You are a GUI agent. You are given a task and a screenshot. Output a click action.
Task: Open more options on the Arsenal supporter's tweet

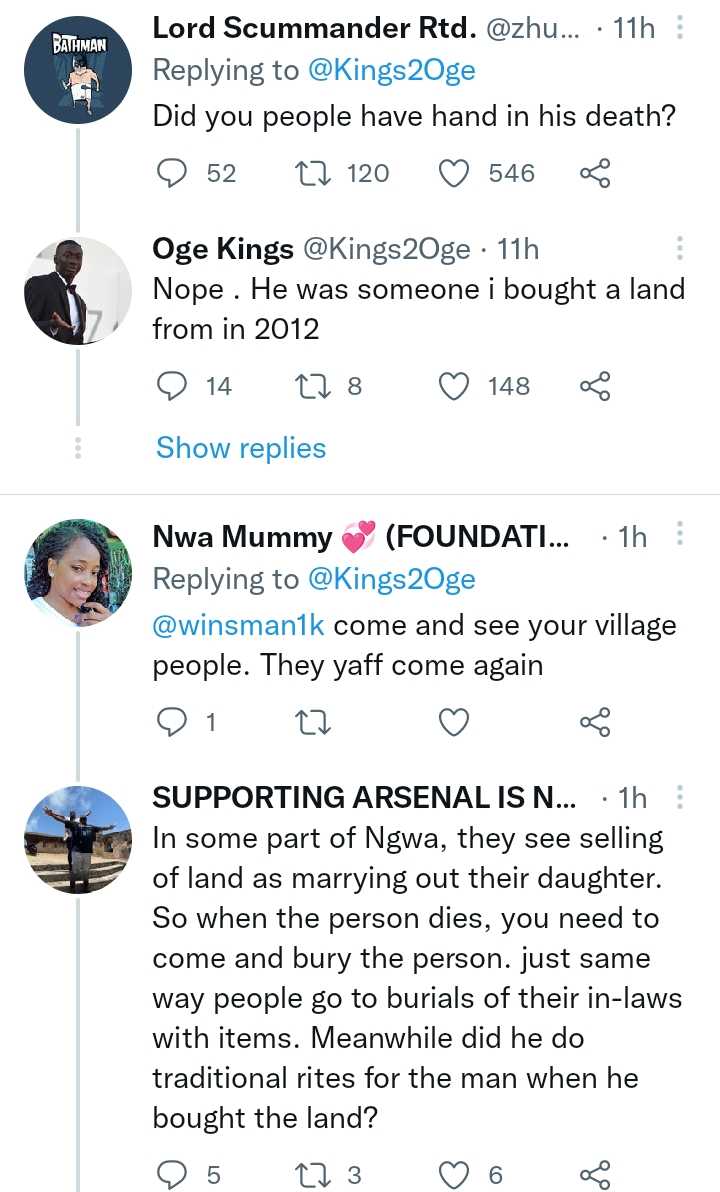(x=680, y=797)
